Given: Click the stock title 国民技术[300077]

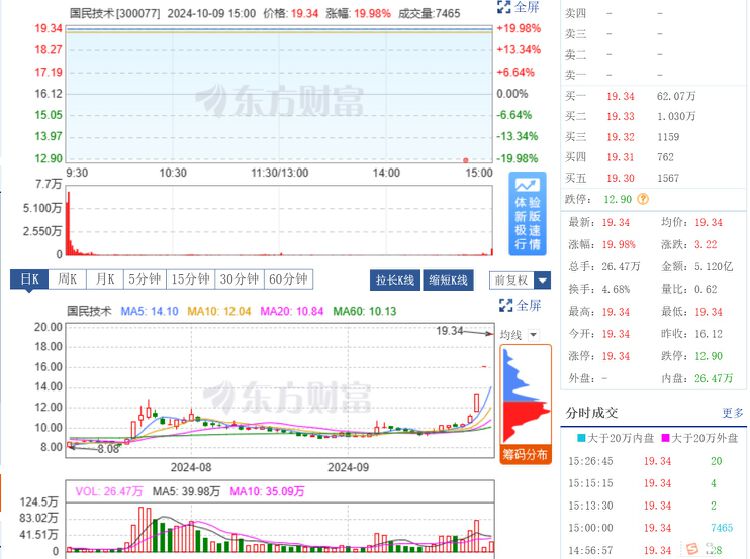Looking at the screenshot, I should 115,13.
